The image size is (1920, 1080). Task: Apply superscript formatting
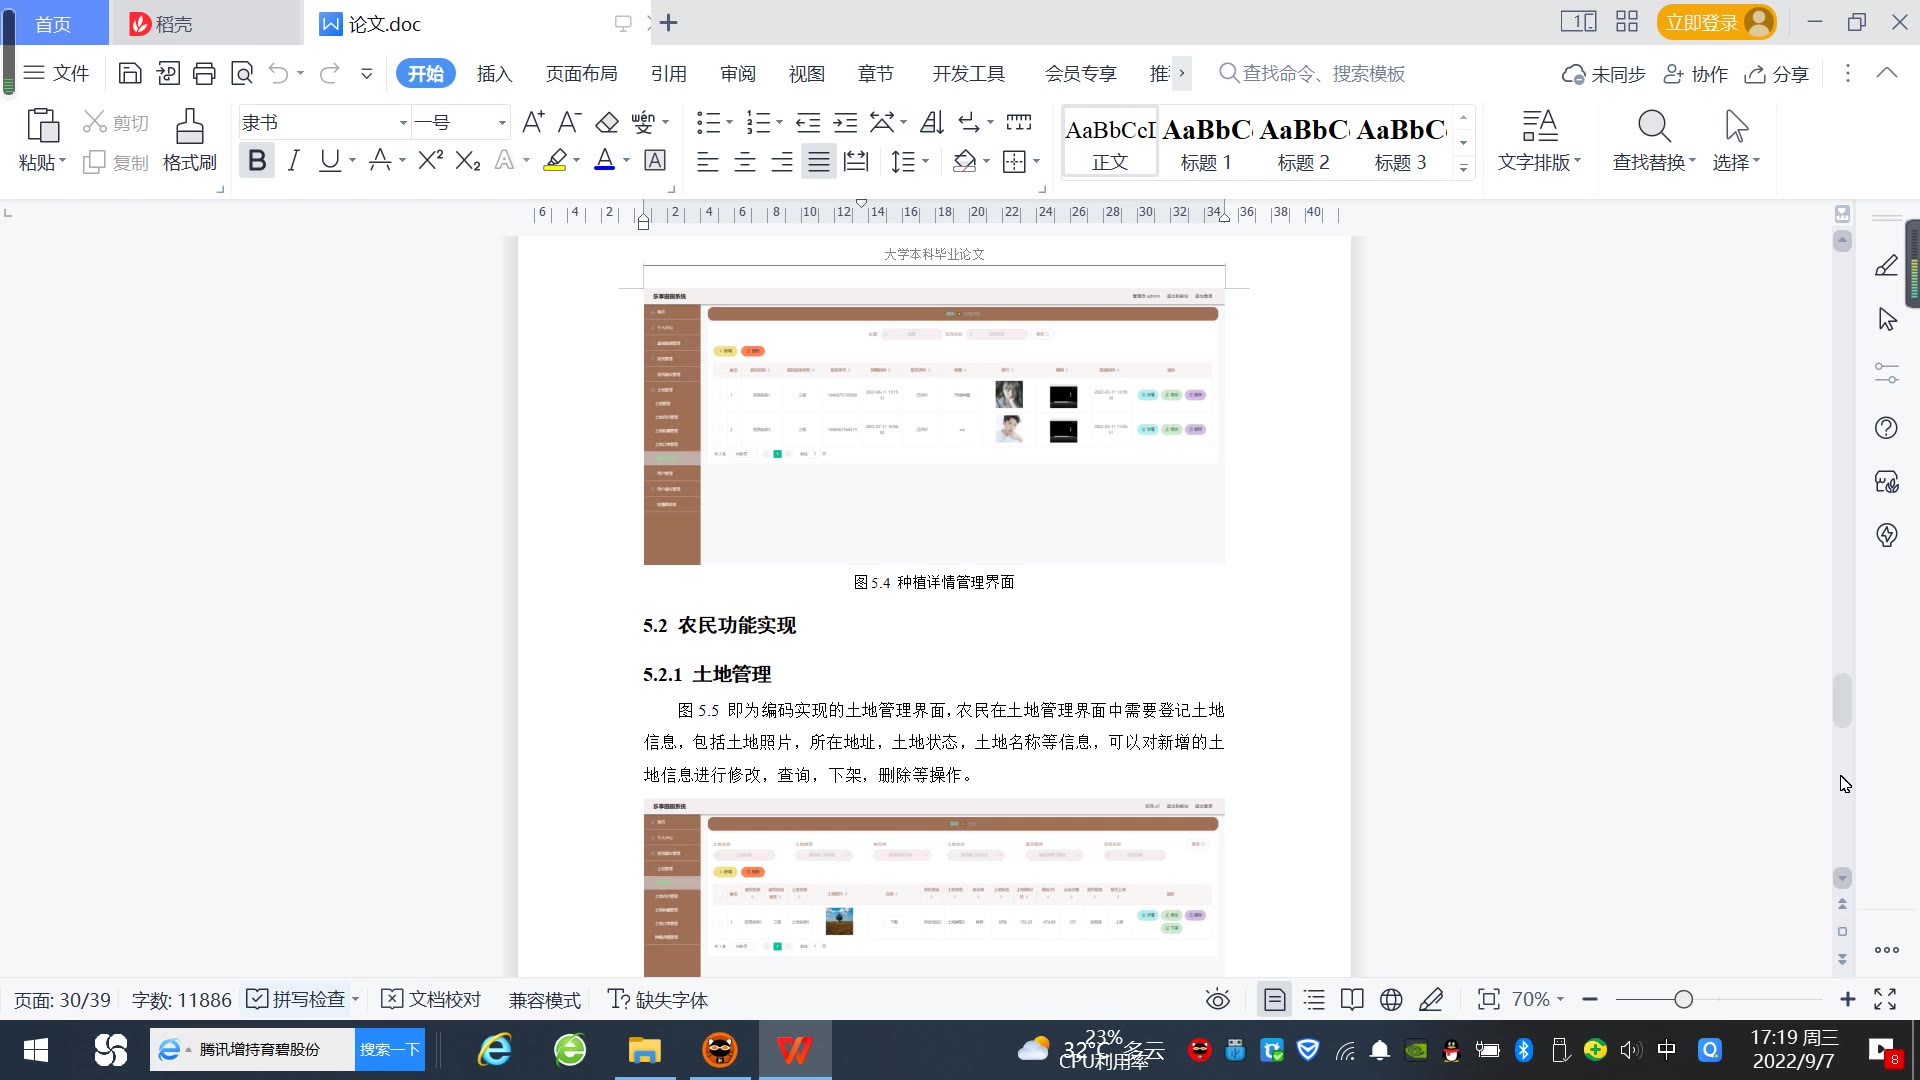point(430,161)
